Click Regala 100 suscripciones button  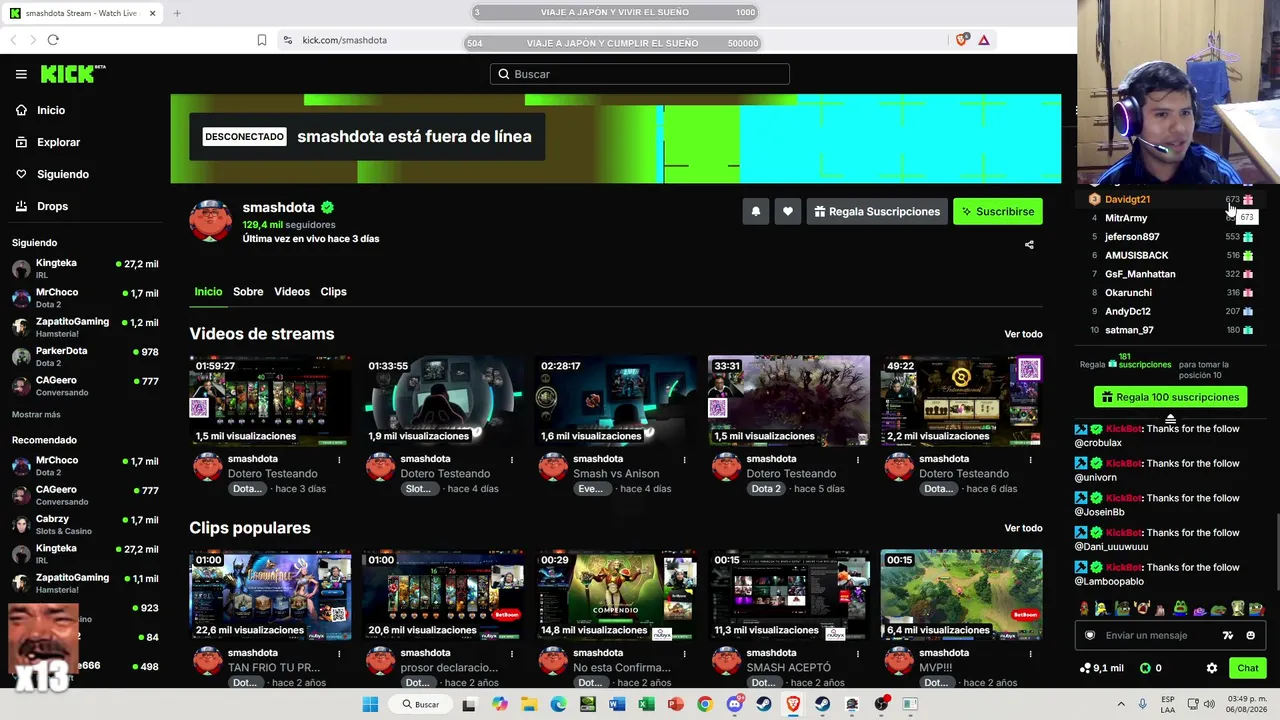point(1170,397)
